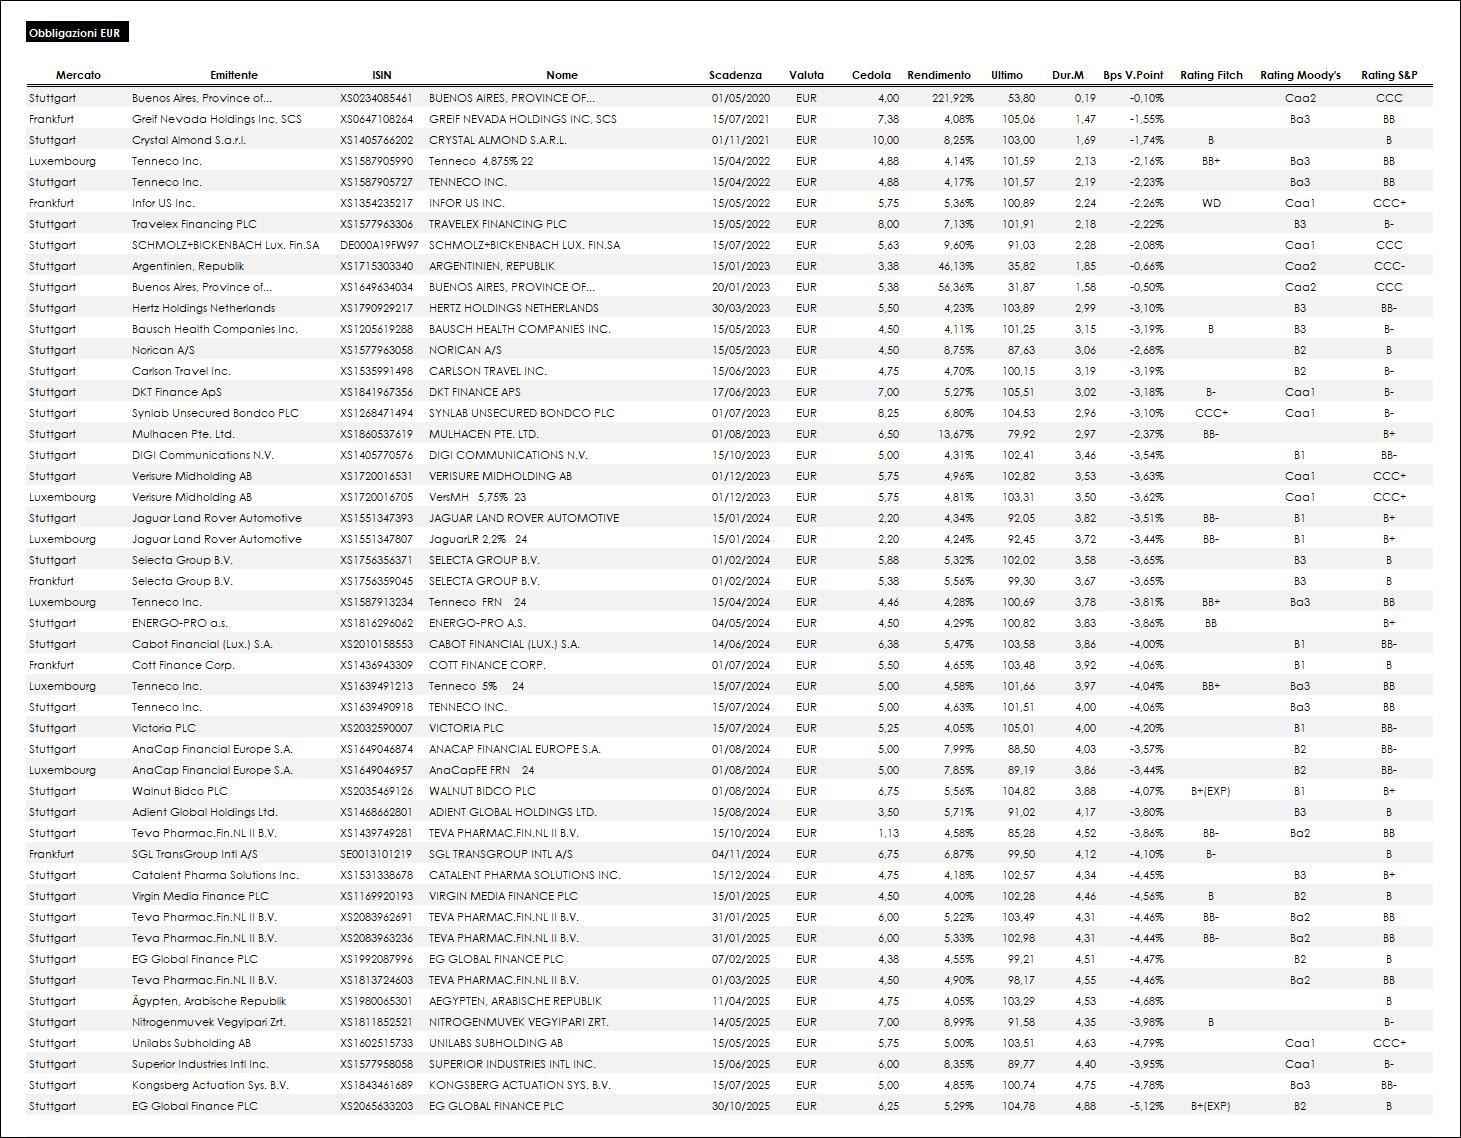The width and height of the screenshot is (1461, 1138).
Task: Click name cell Tenneco 5% 24
Action: (x=477, y=686)
